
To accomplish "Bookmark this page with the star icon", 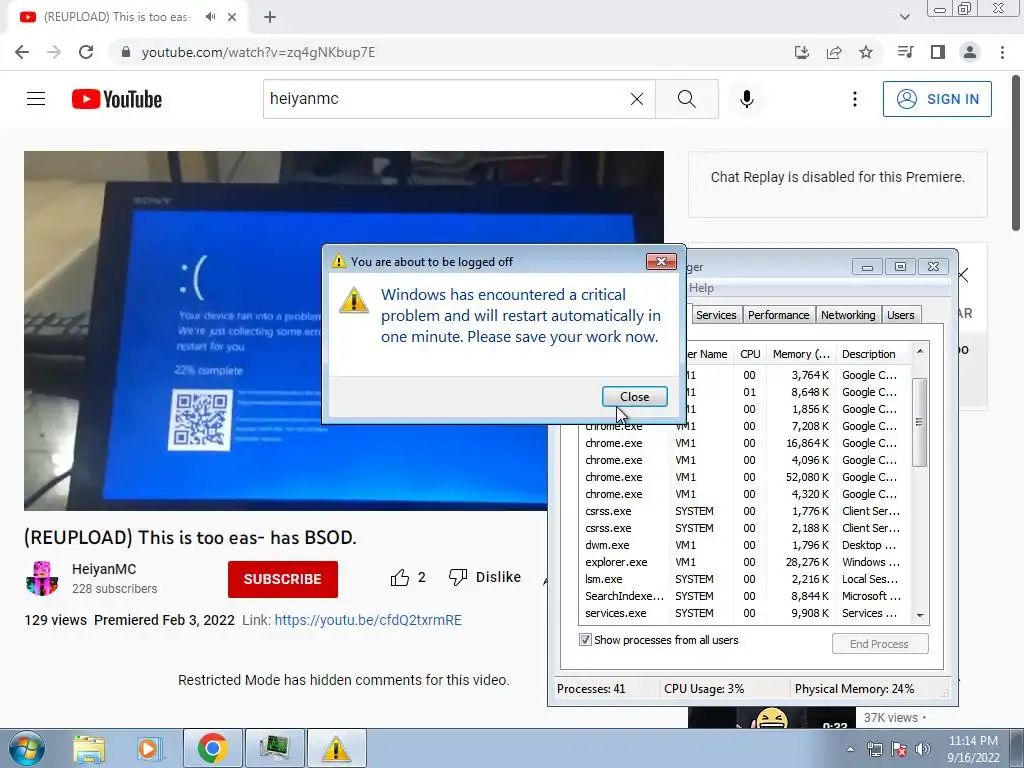I will pos(866,52).
